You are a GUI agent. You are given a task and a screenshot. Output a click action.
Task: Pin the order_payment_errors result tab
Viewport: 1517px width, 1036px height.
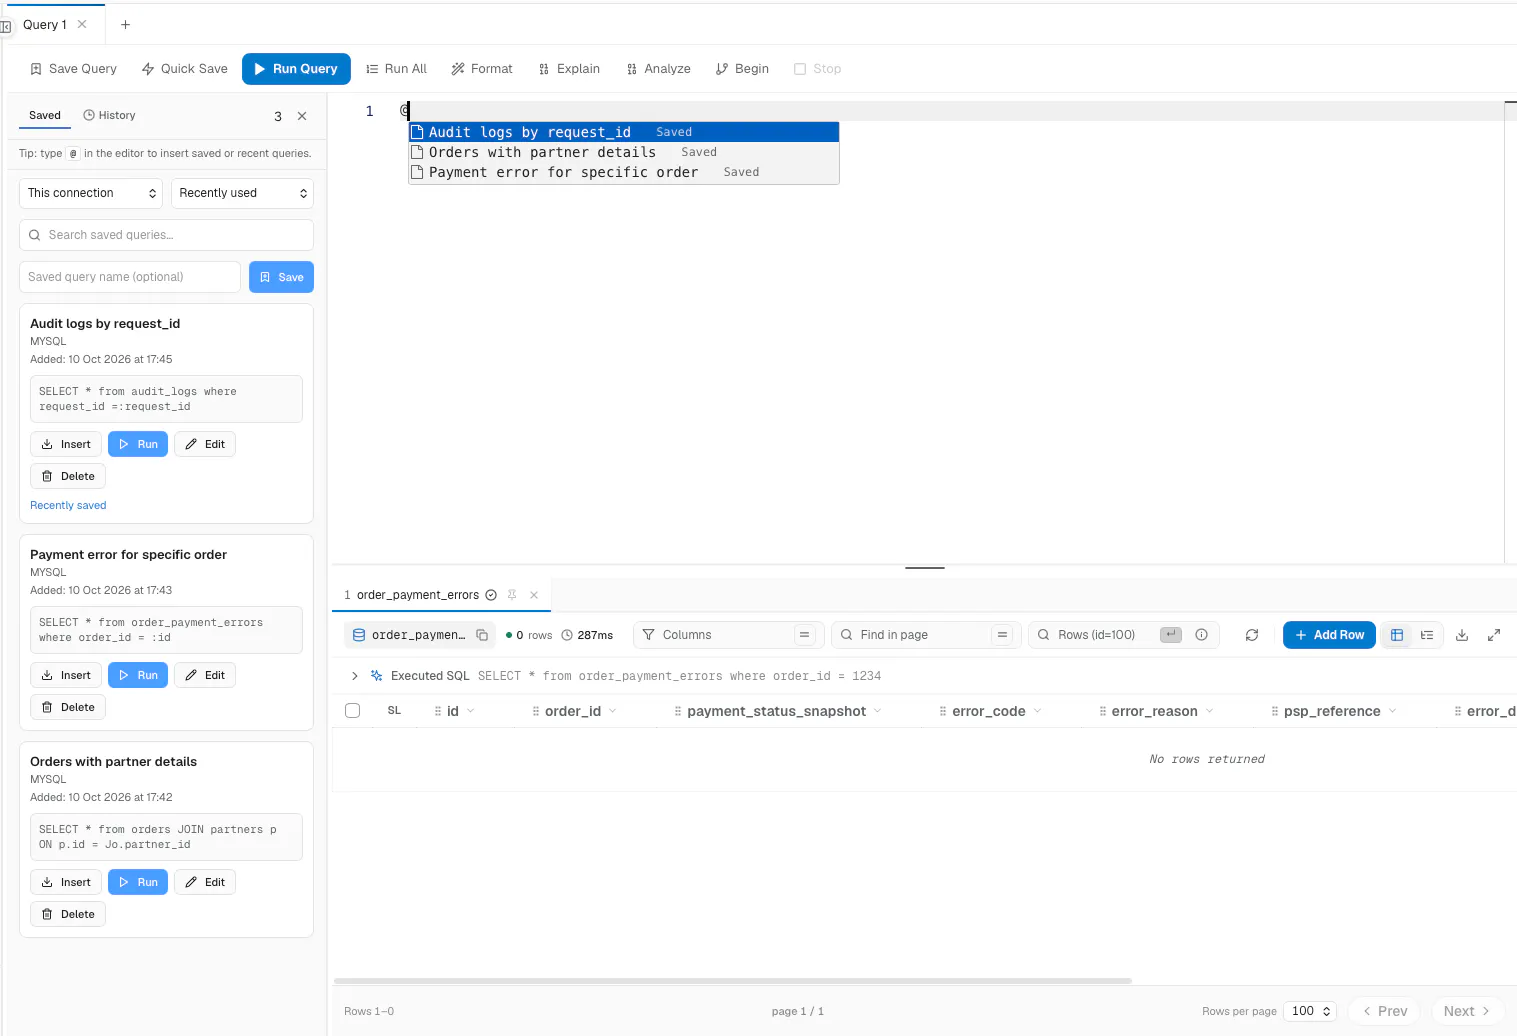pyautogui.click(x=512, y=595)
